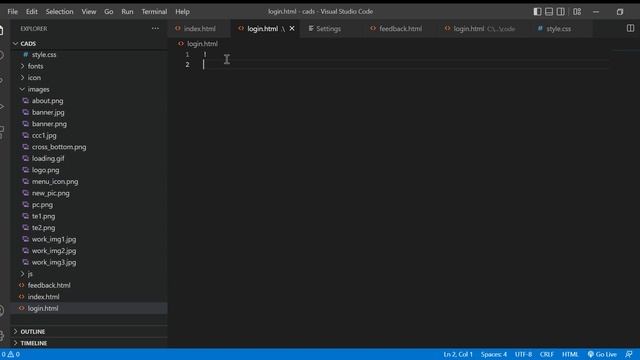Switch to second login.html tab
This screenshot has width=640, height=360.
484,29
